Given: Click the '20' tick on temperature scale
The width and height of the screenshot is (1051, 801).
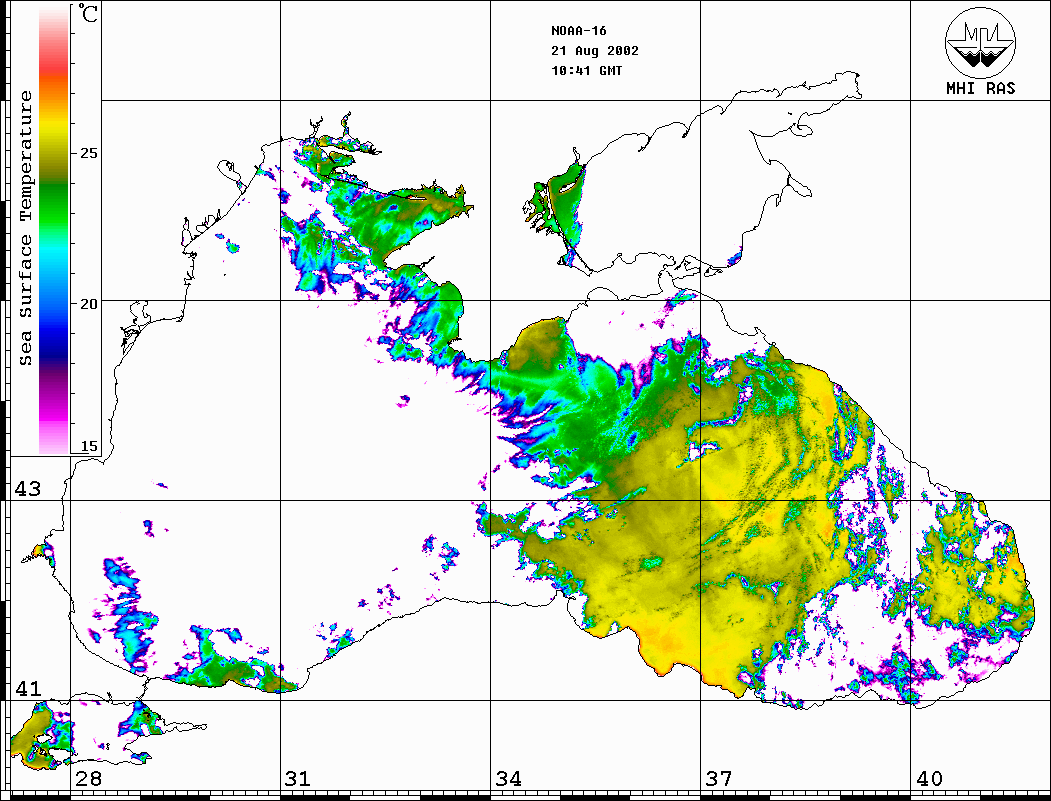Looking at the screenshot, I should pos(88,304).
